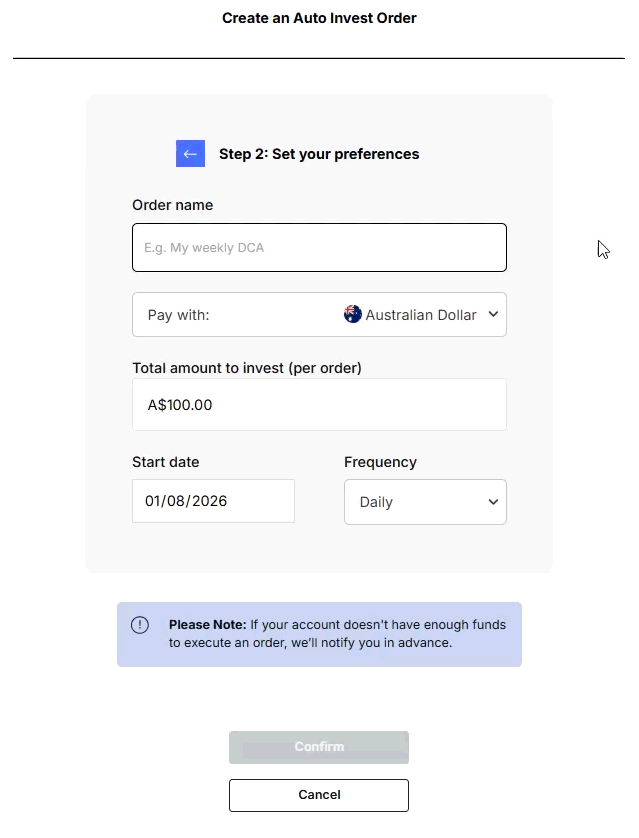The height and width of the screenshot is (838, 639).
Task: Click the Order name text field
Action: tap(319, 247)
